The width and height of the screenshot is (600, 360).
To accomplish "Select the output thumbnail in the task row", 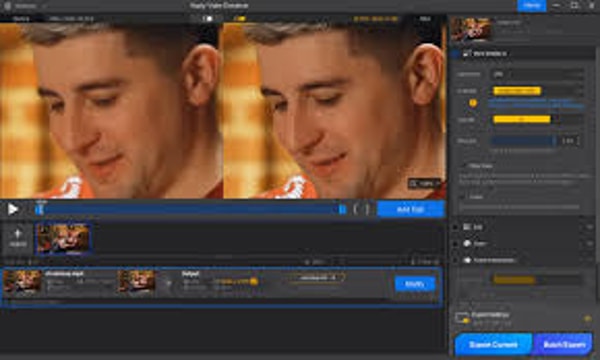I will coord(137,281).
